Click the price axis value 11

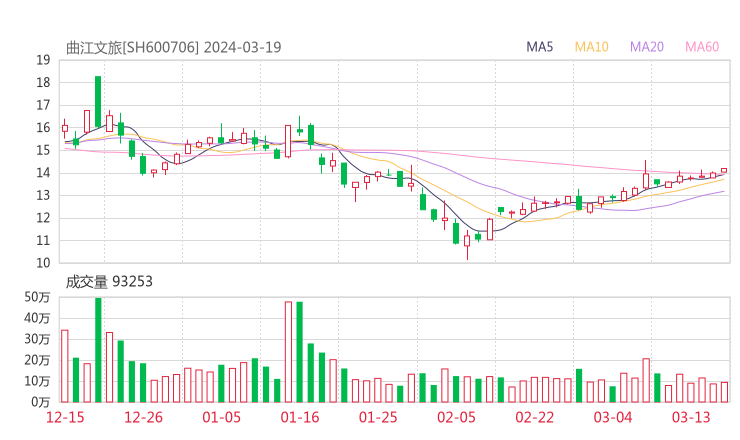[43, 241]
